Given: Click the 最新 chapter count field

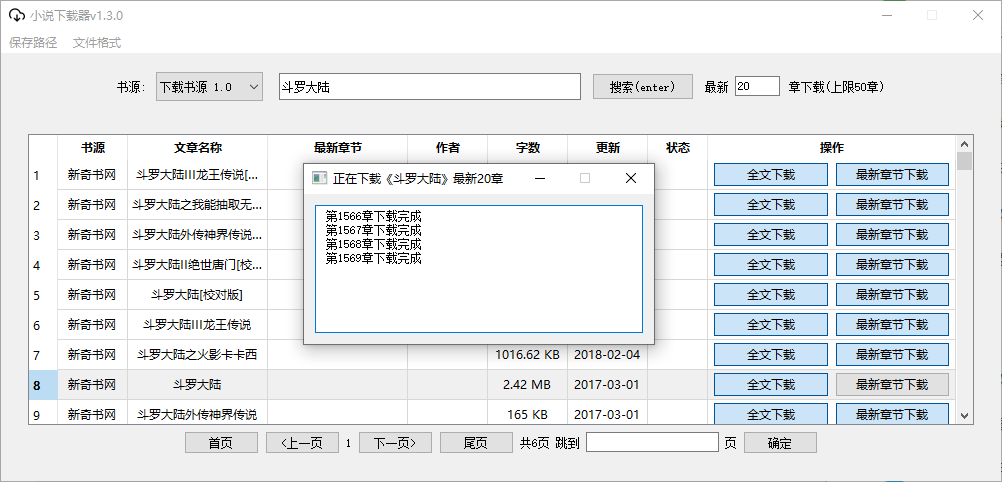Looking at the screenshot, I should coord(757,87).
